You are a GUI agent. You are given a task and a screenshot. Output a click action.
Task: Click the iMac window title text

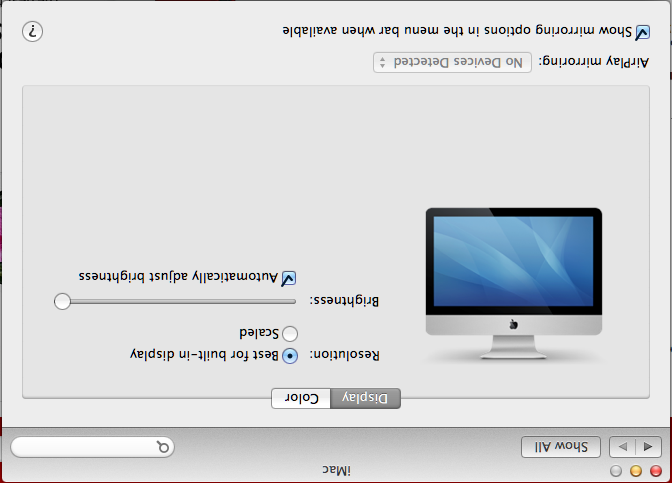pyautogui.click(x=336, y=471)
